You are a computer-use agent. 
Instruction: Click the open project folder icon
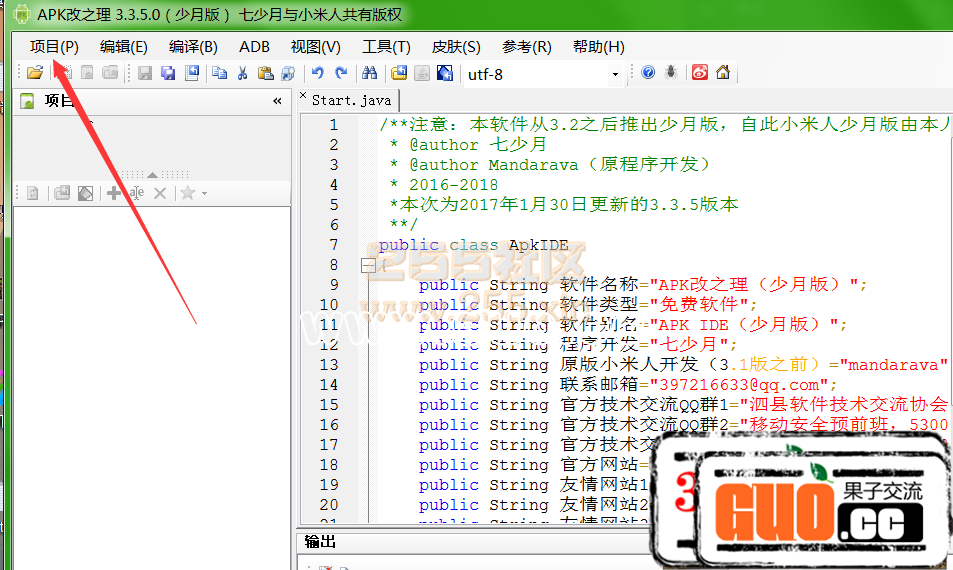click(x=35, y=73)
